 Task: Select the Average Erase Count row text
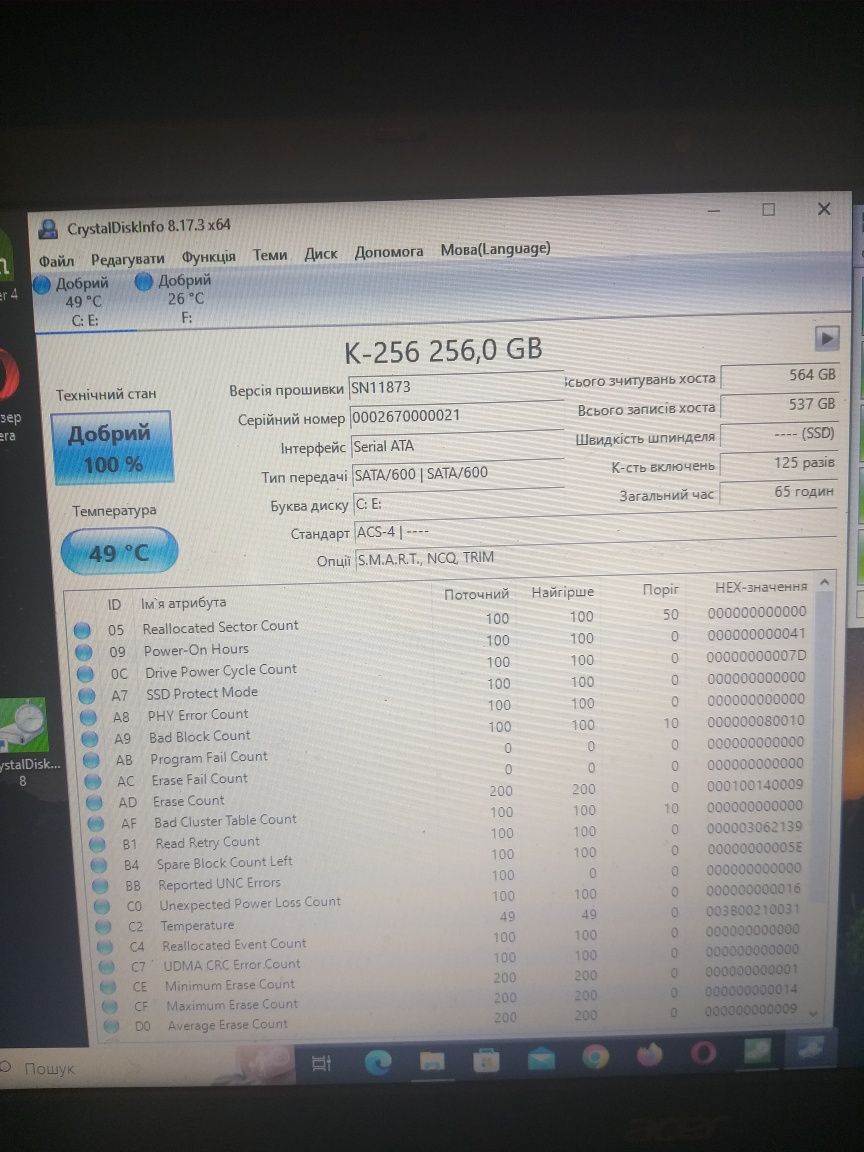tap(228, 1024)
